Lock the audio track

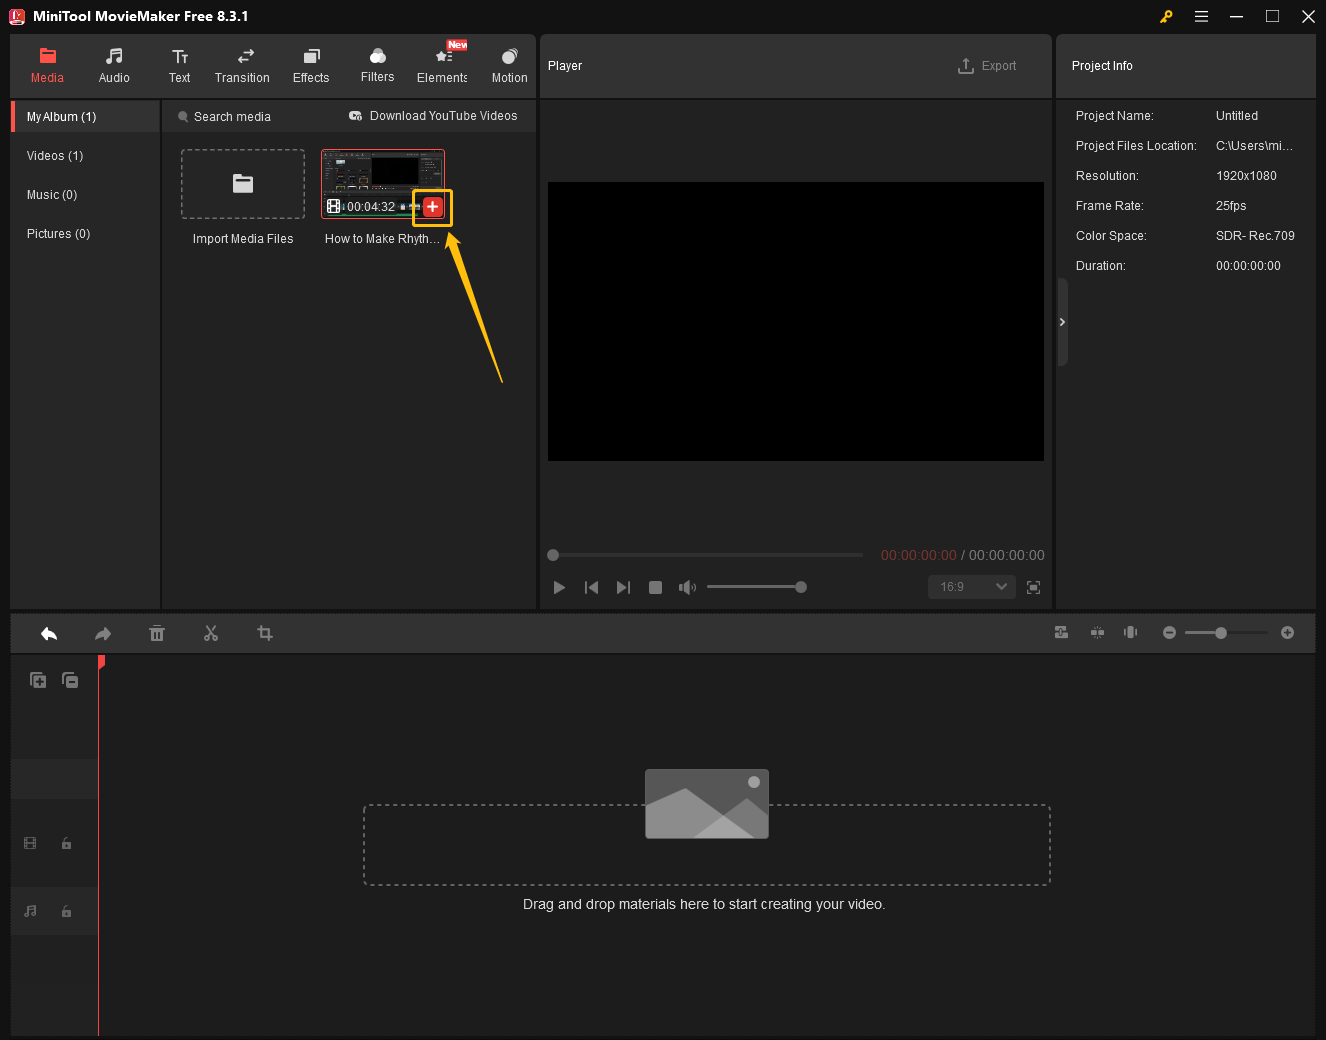66,911
